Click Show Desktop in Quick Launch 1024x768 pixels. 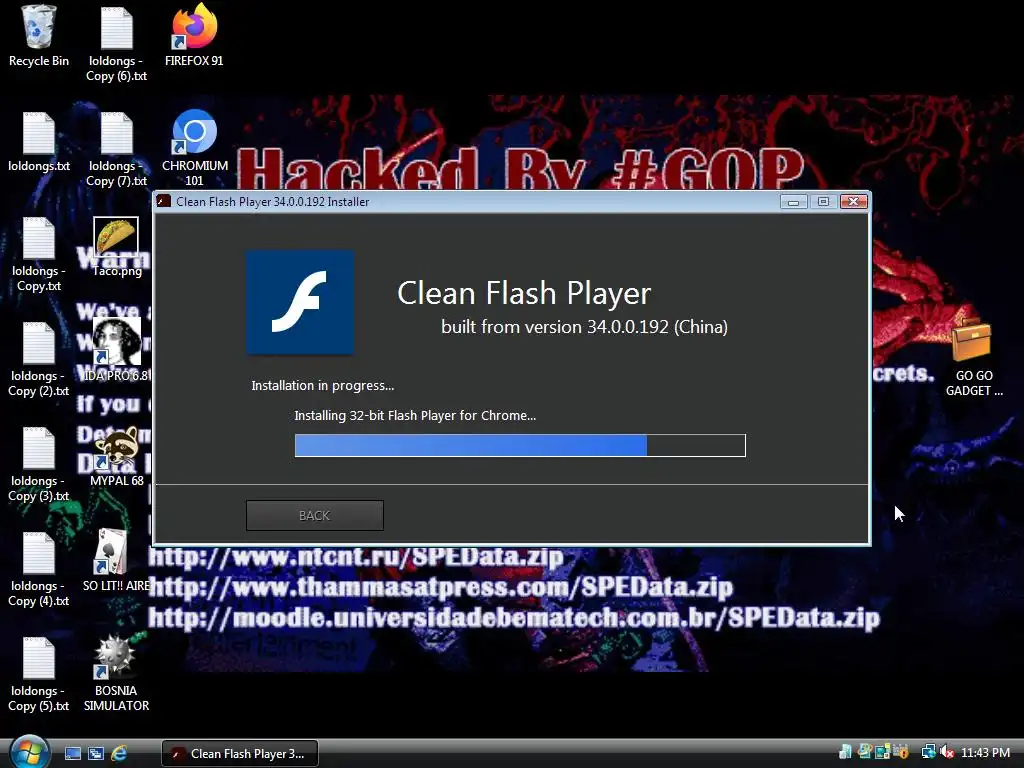click(x=72, y=754)
